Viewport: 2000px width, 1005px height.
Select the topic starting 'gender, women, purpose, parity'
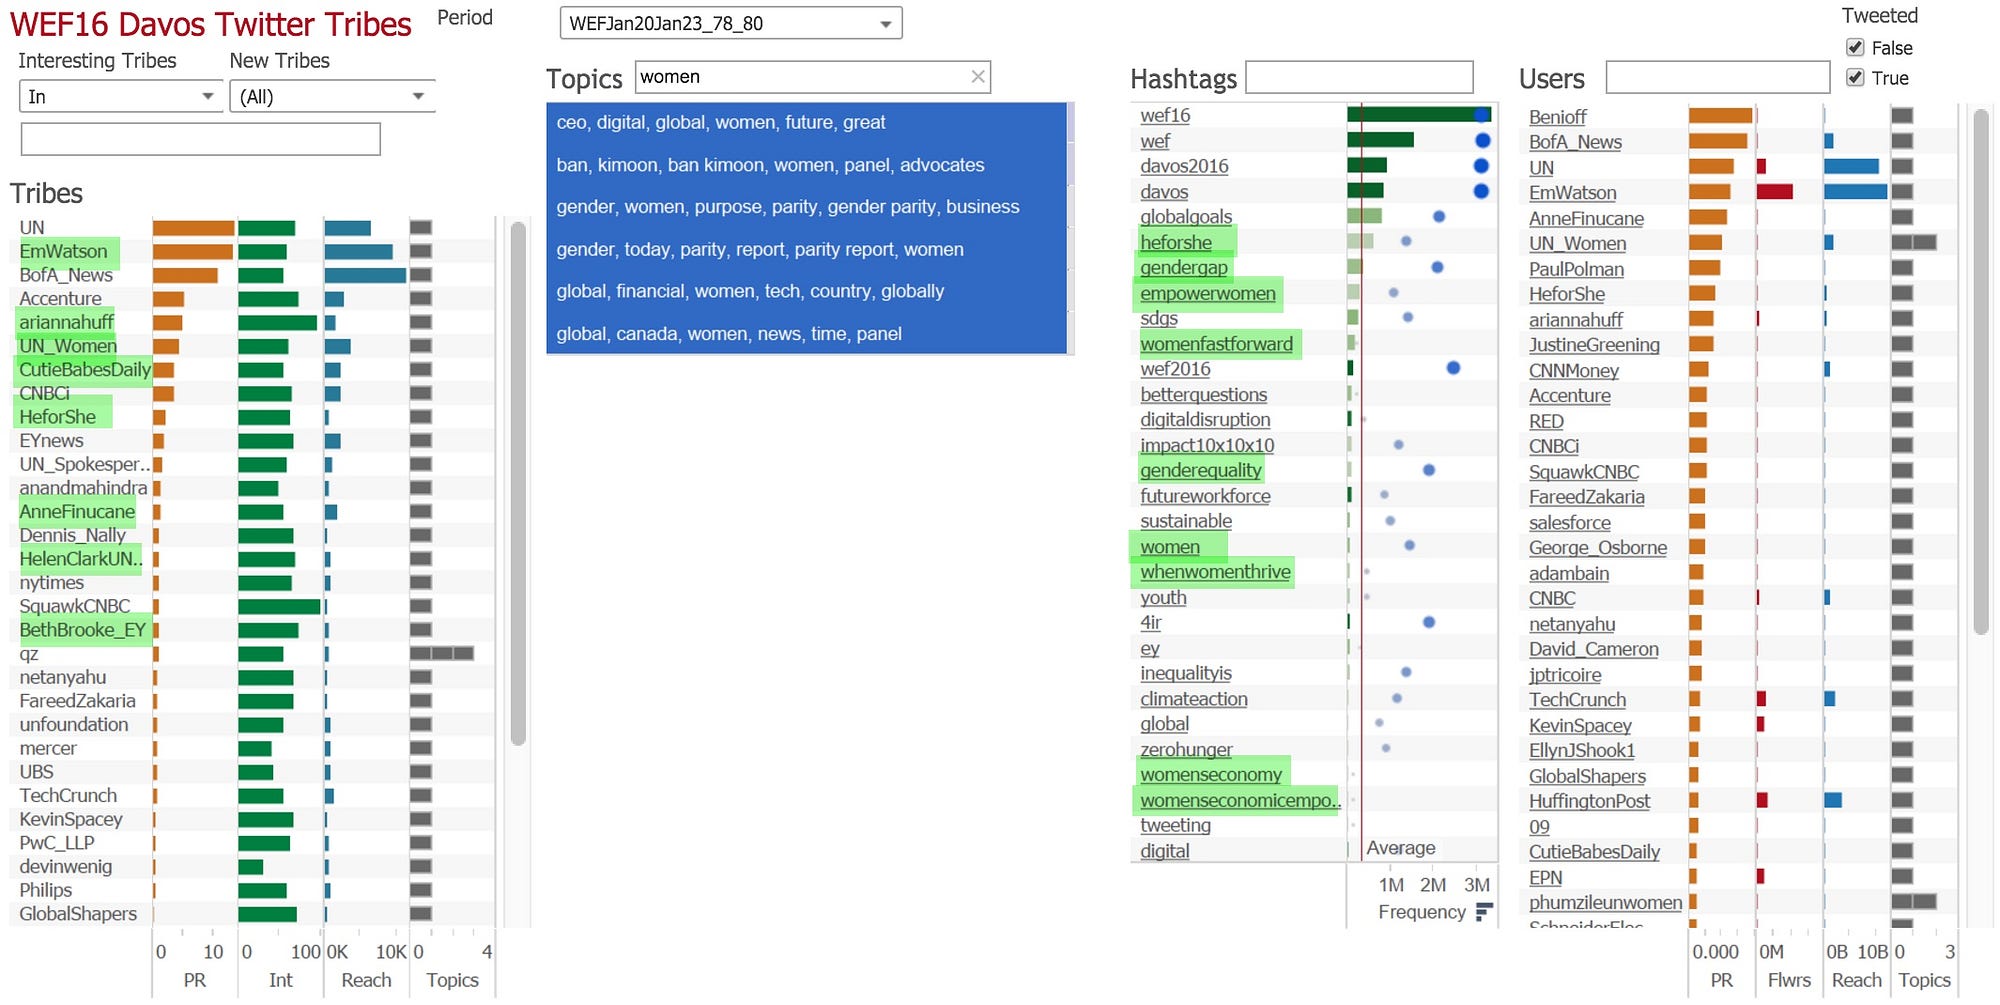point(806,207)
